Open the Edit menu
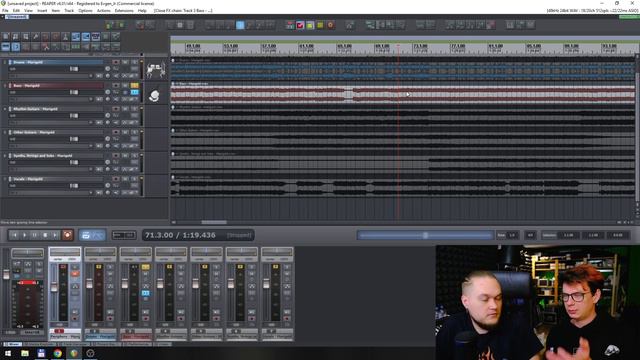The image size is (640, 360). coord(16,11)
